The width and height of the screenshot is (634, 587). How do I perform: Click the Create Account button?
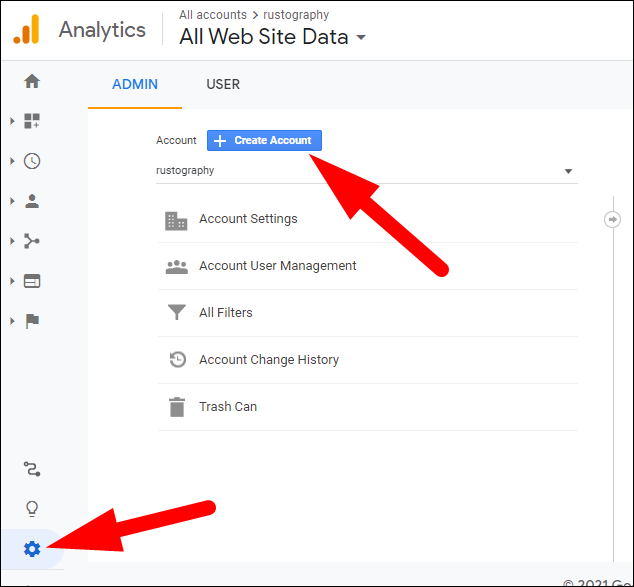click(x=264, y=140)
